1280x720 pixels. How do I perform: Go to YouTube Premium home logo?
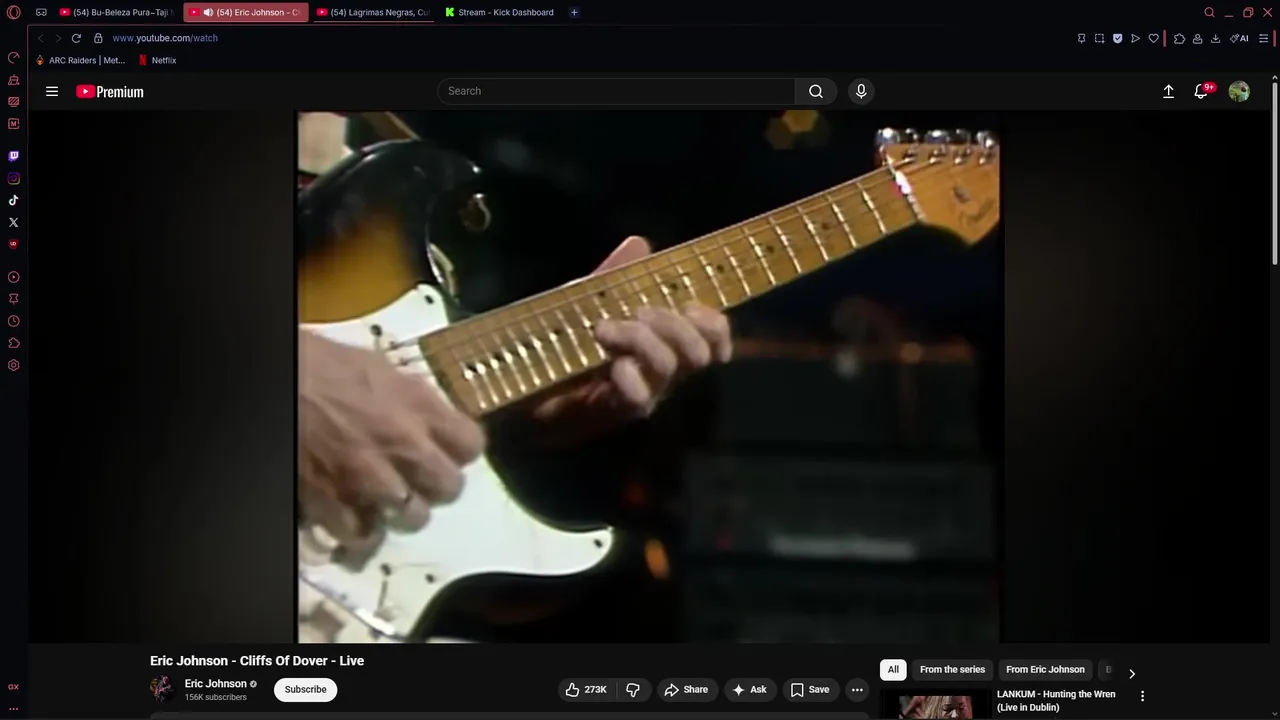(x=110, y=91)
